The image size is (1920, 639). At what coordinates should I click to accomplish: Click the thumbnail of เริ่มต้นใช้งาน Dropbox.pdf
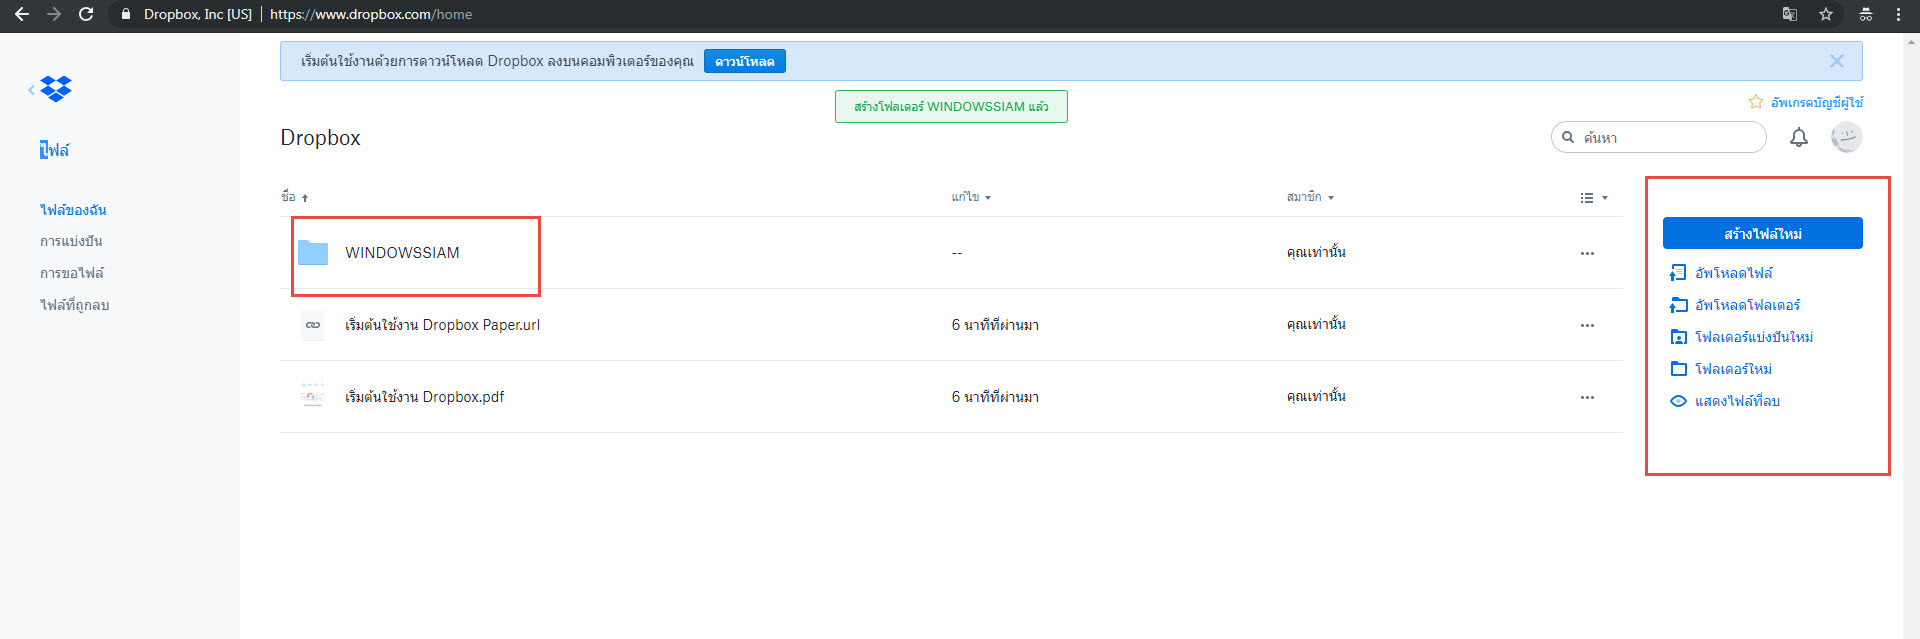coord(313,397)
